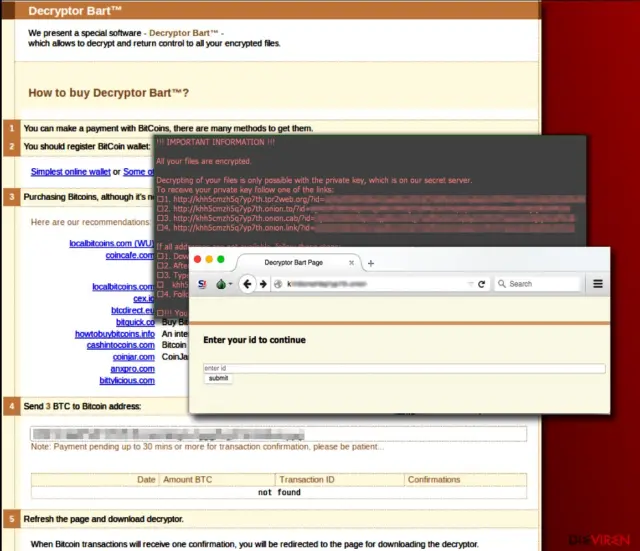Click the blurred address bar URL

tap(327, 284)
